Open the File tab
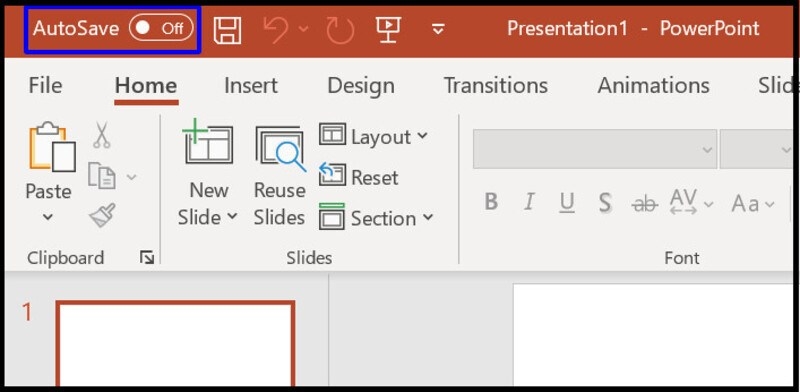800x392 pixels. pos(45,85)
